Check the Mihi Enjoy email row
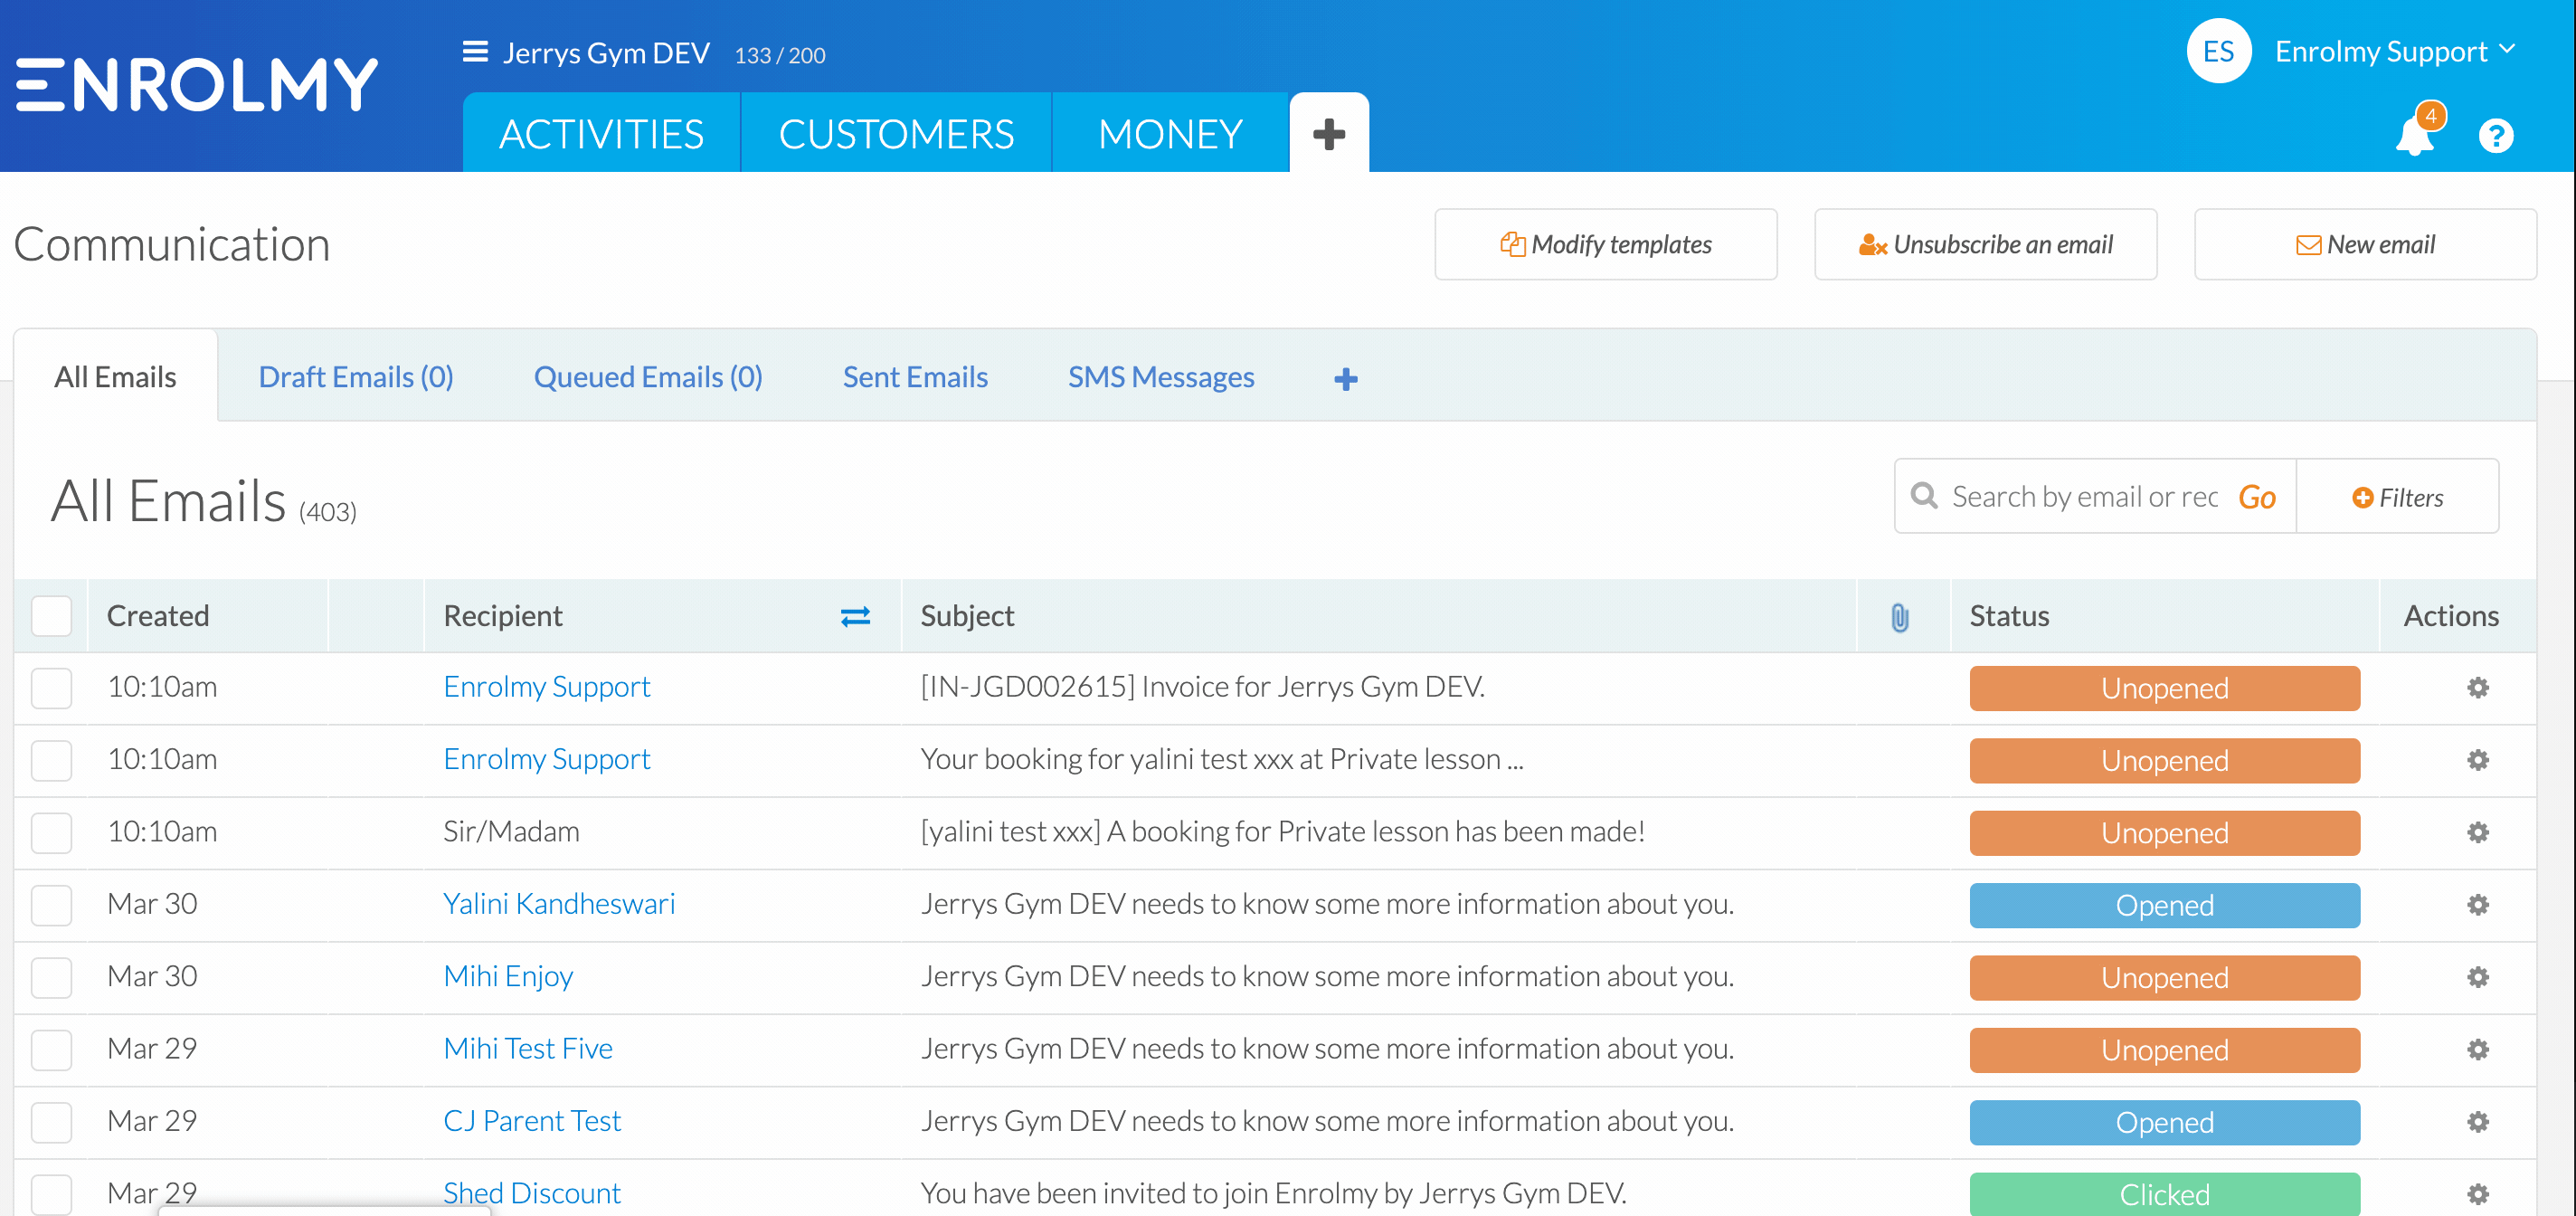This screenshot has height=1216, width=2576. (51, 977)
